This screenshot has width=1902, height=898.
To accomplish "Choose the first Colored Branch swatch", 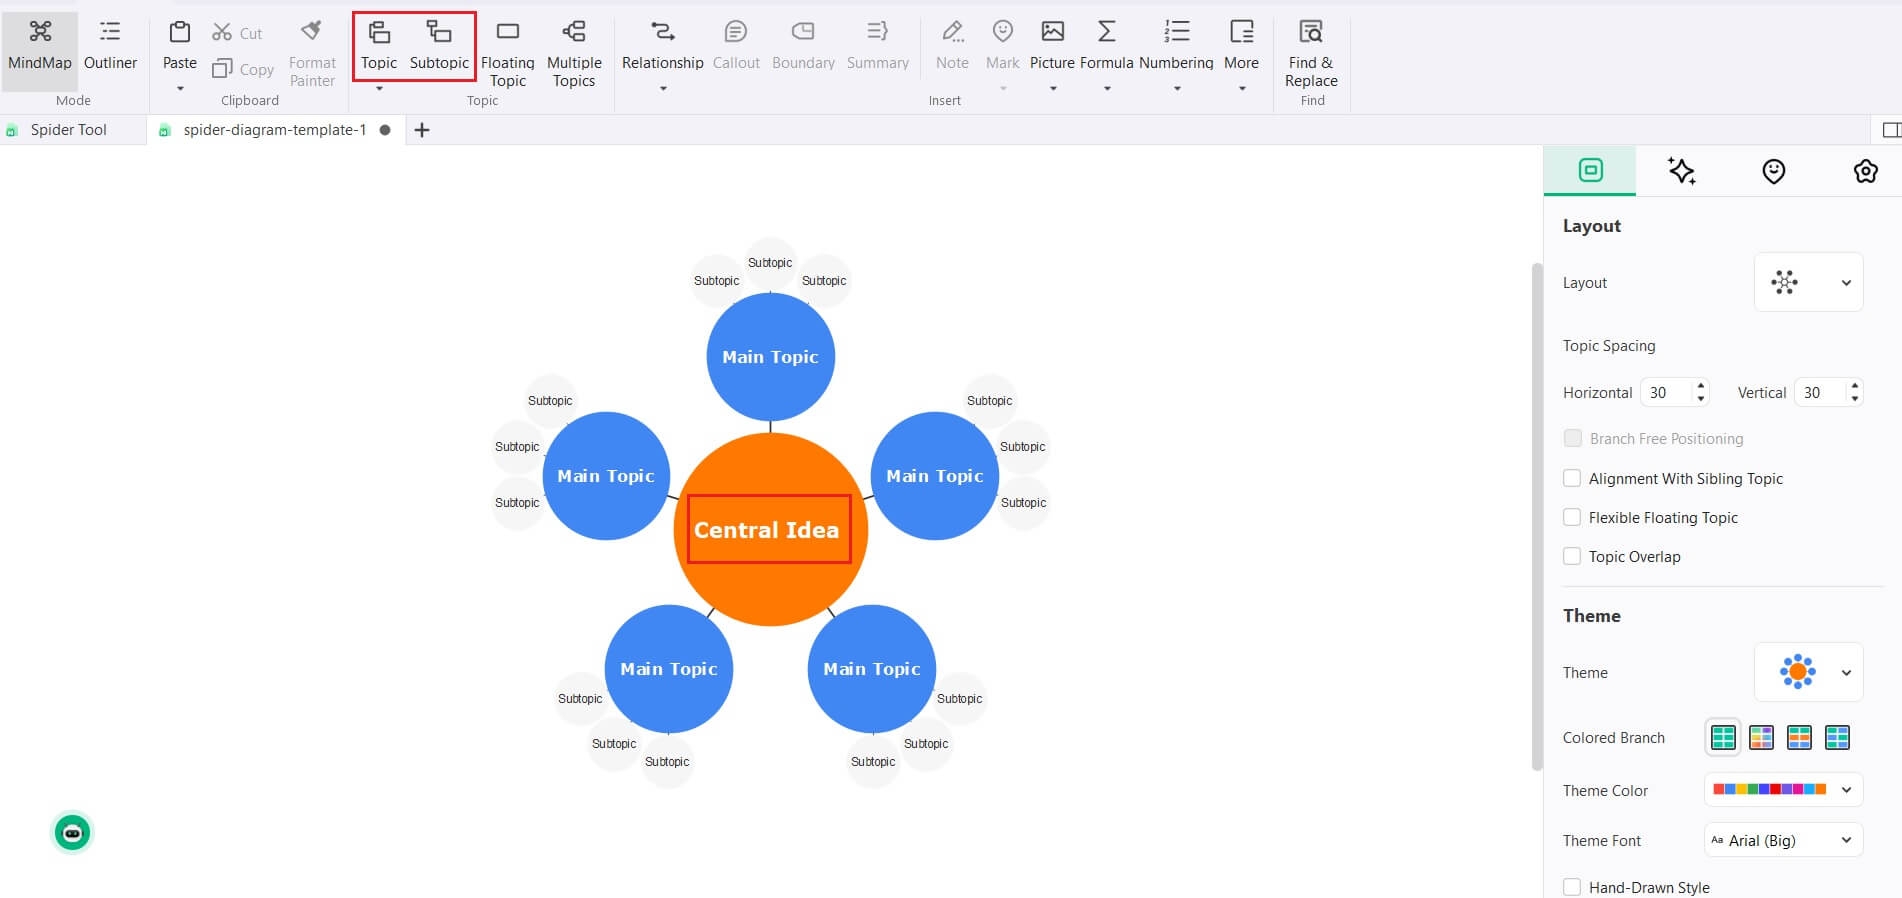I will coord(1723,738).
